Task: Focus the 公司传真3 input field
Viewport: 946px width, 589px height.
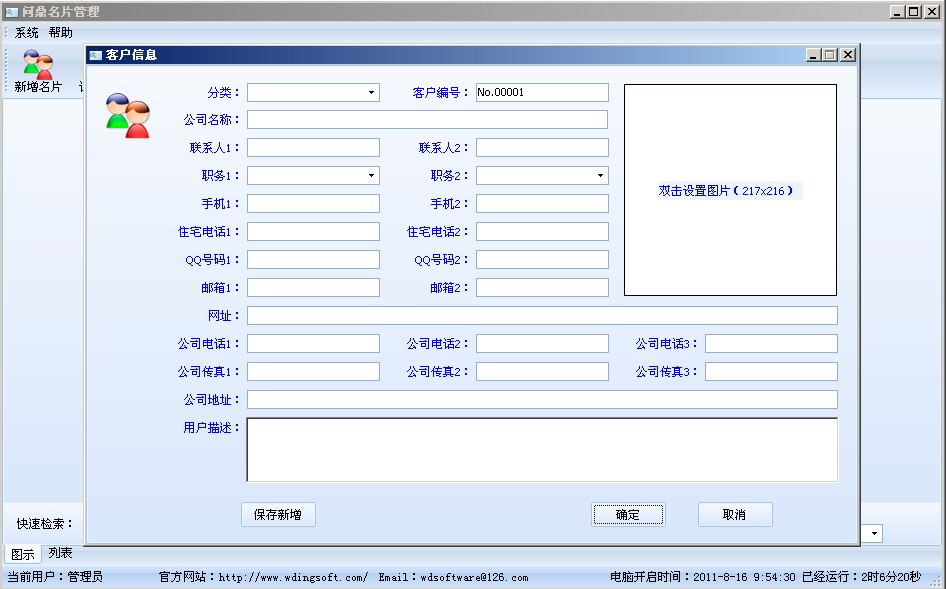Action: 771,372
